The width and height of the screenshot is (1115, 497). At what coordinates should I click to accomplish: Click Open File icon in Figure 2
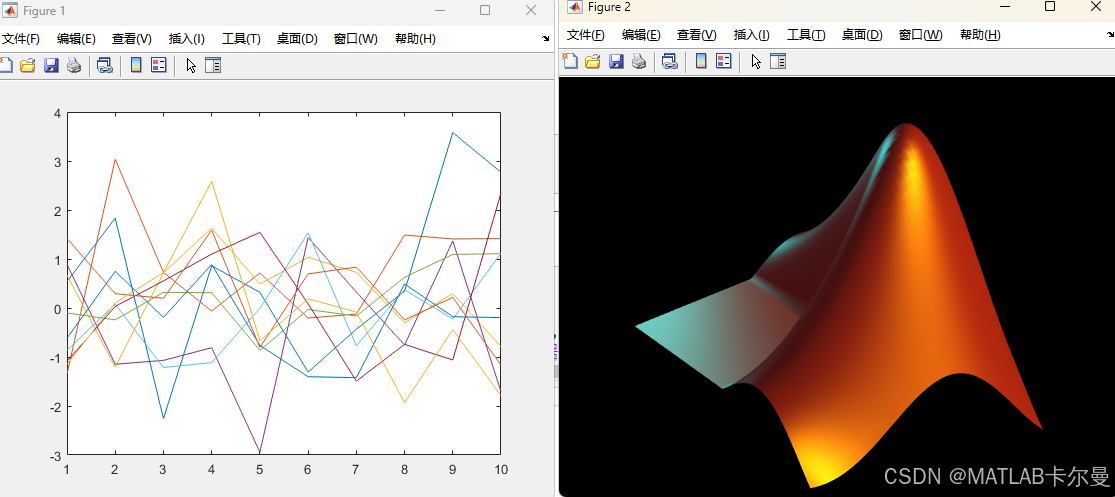pyautogui.click(x=592, y=61)
